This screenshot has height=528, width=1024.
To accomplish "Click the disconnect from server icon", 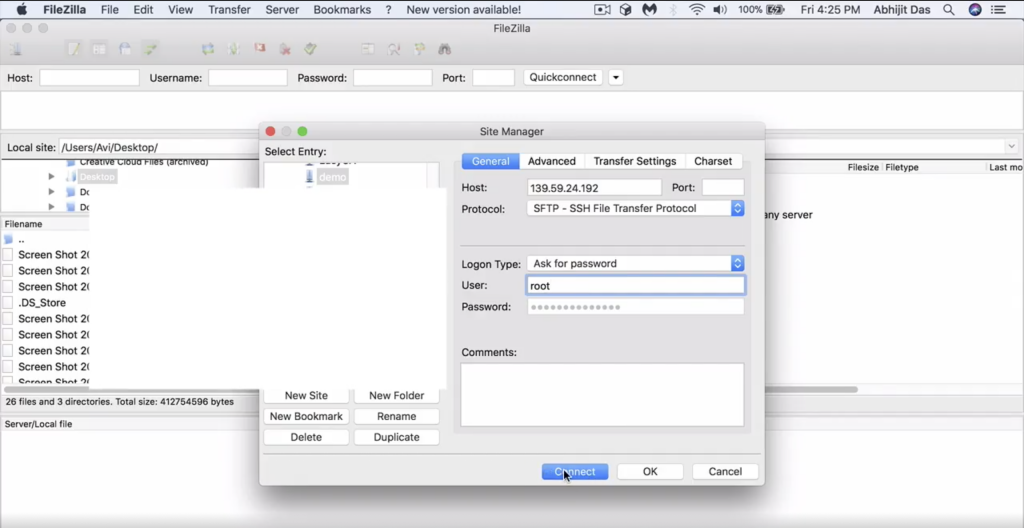I will coord(285,50).
